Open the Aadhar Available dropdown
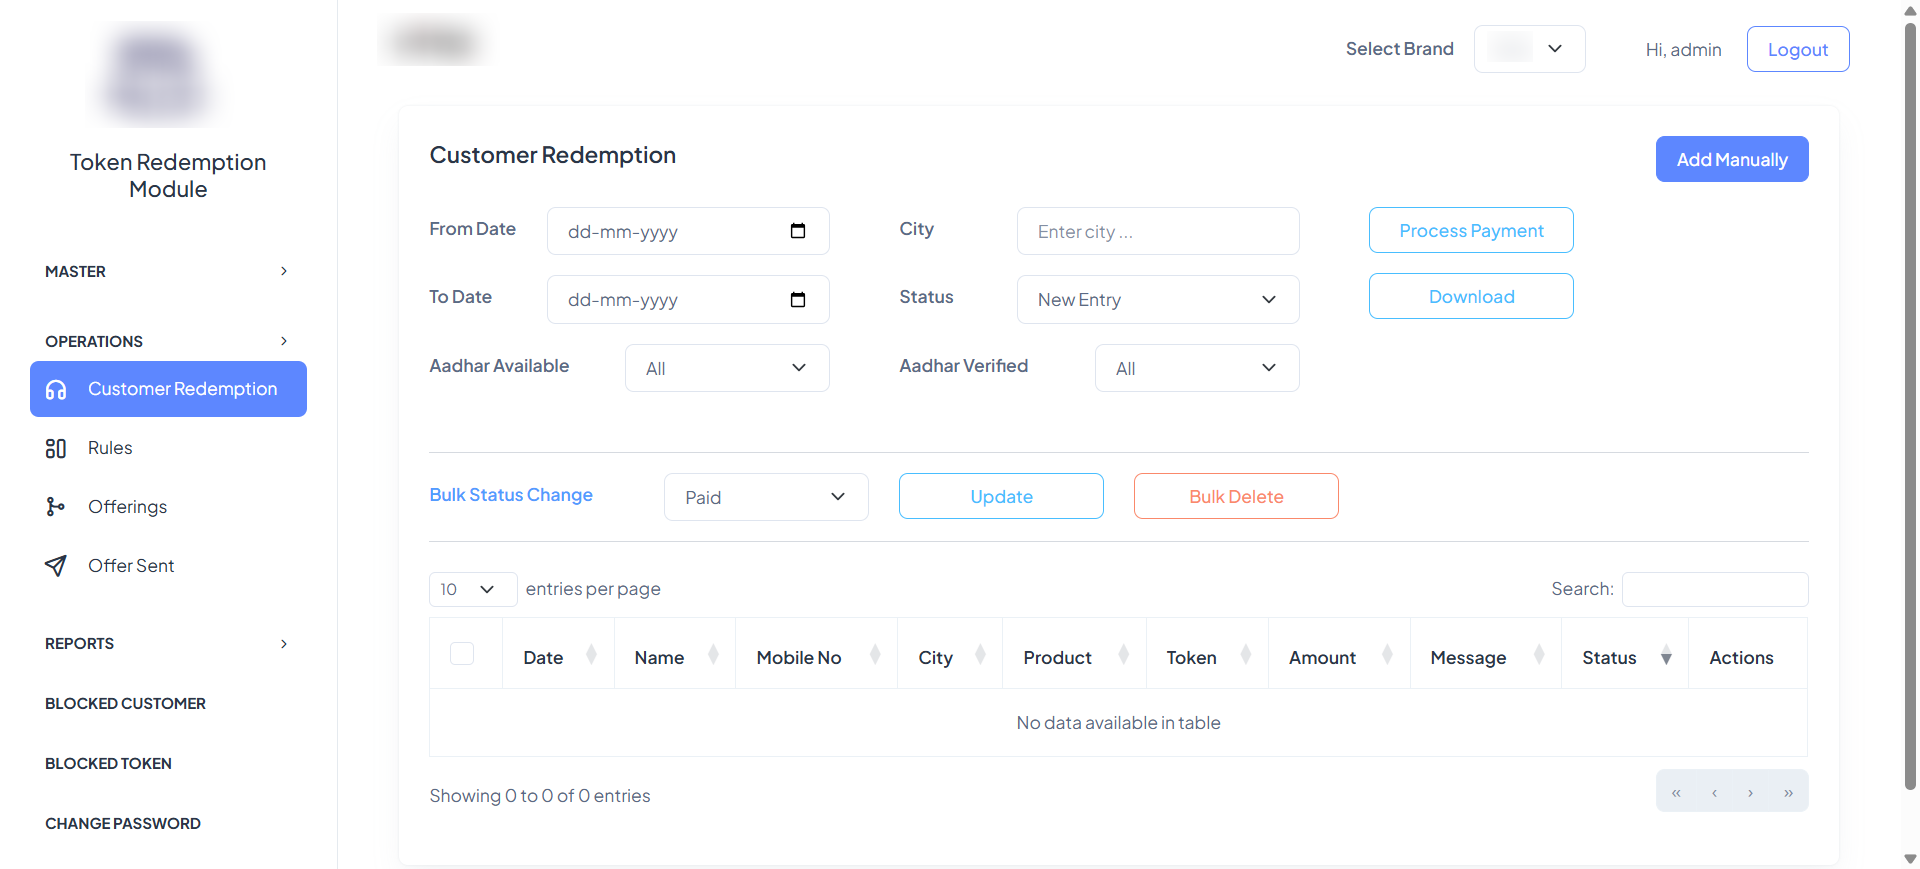Image resolution: width=1920 pixels, height=869 pixels. [727, 368]
